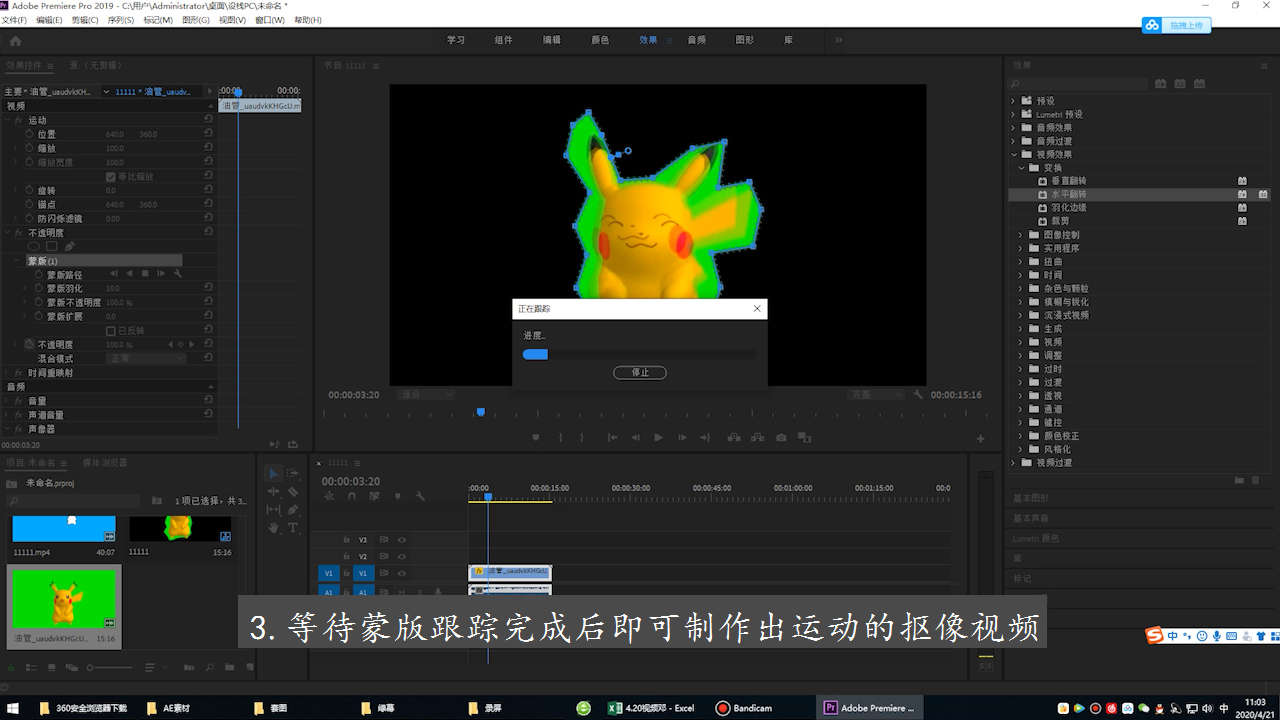1280x720 pixels.
Task: Toggle animation stopwatch for mask feather
Action: point(38,288)
